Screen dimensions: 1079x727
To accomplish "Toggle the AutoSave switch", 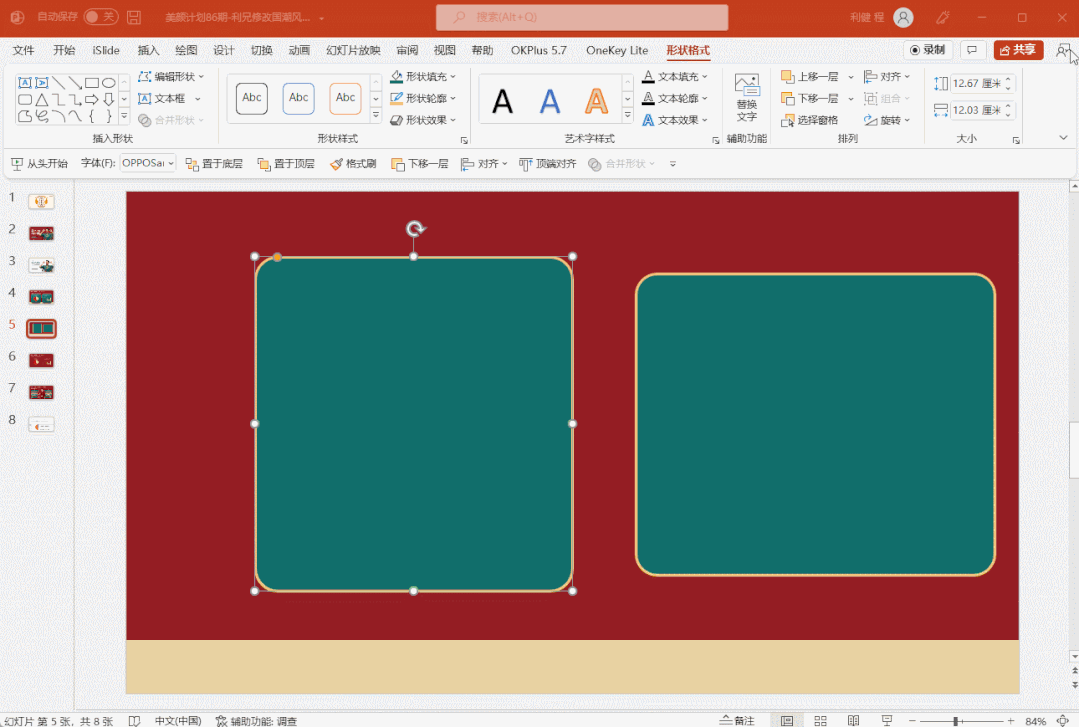I will pyautogui.click(x=100, y=17).
